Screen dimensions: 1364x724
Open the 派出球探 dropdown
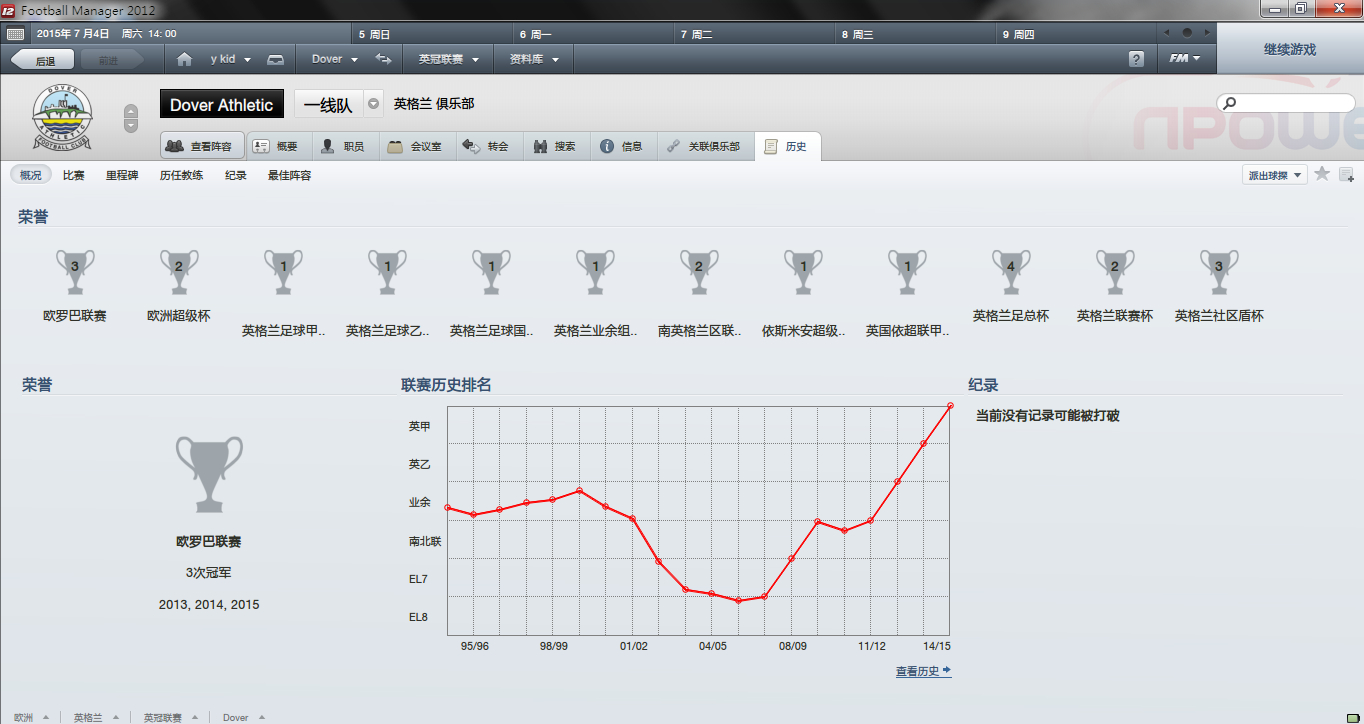click(x=1275, y=175)
